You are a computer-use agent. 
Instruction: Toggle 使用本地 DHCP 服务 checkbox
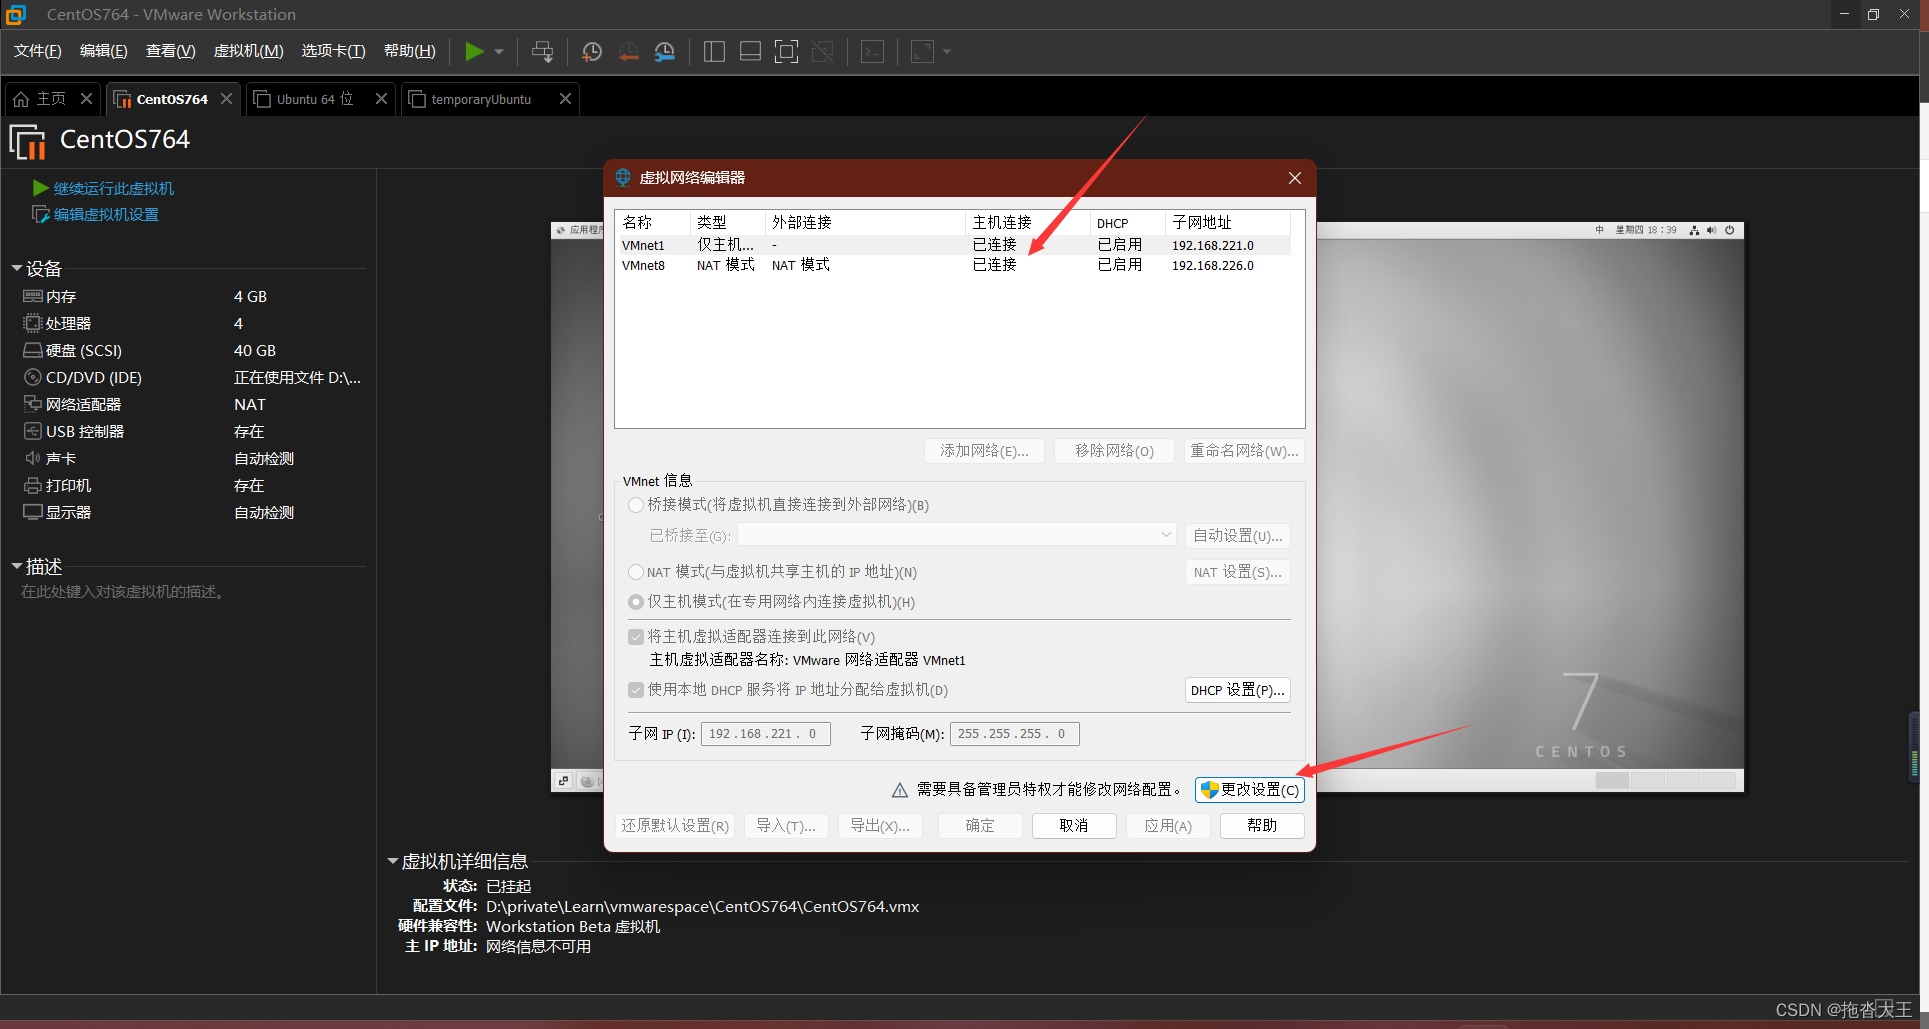point(636,690)
